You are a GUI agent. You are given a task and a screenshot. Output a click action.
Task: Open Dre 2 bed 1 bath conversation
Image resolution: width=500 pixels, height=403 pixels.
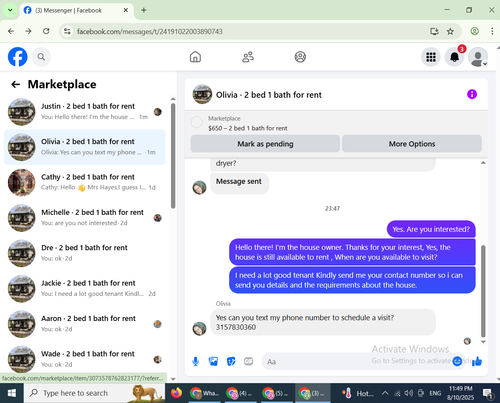point(85,253)
